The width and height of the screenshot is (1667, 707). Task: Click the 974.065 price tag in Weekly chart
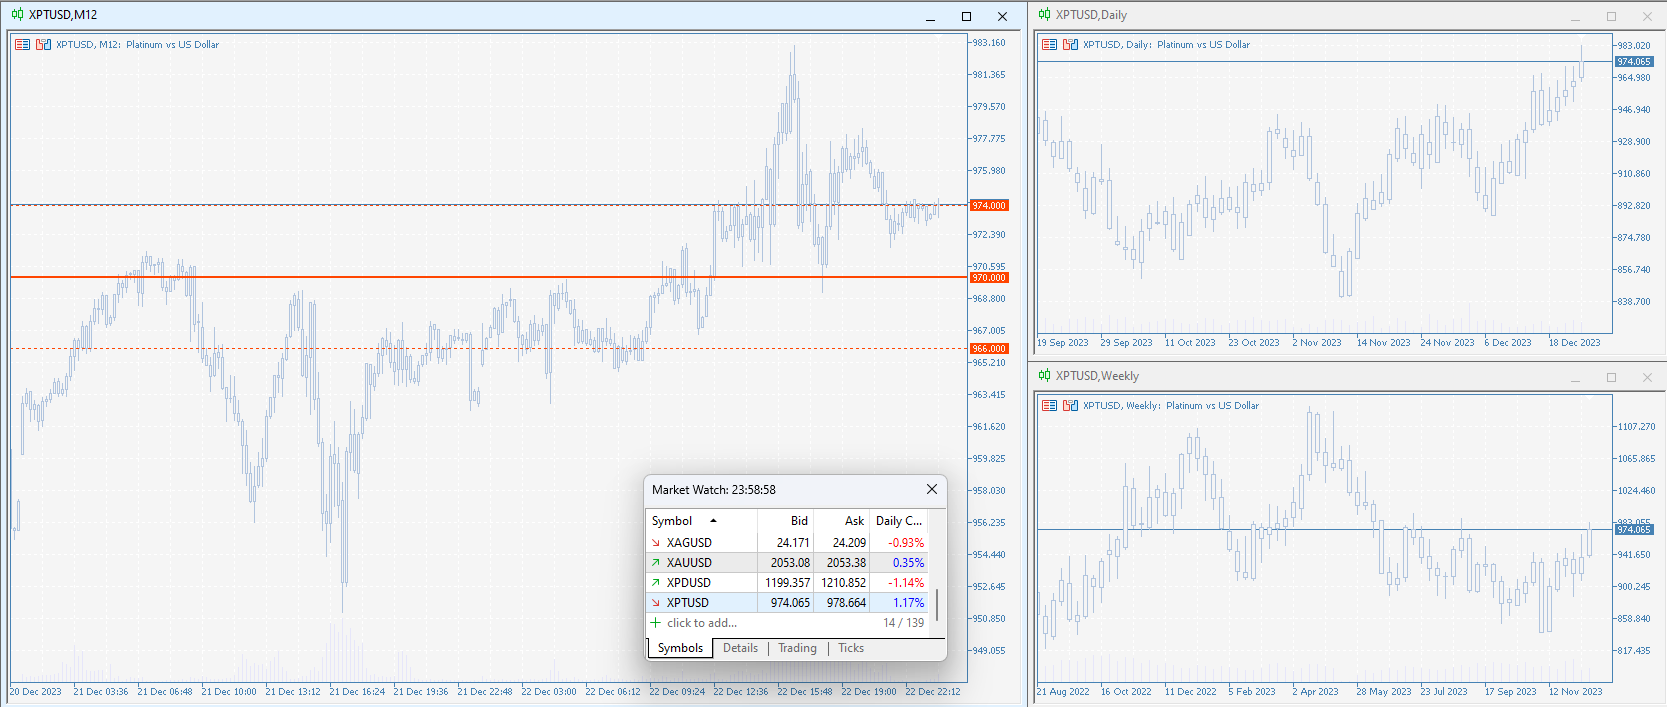[1634, 529]
